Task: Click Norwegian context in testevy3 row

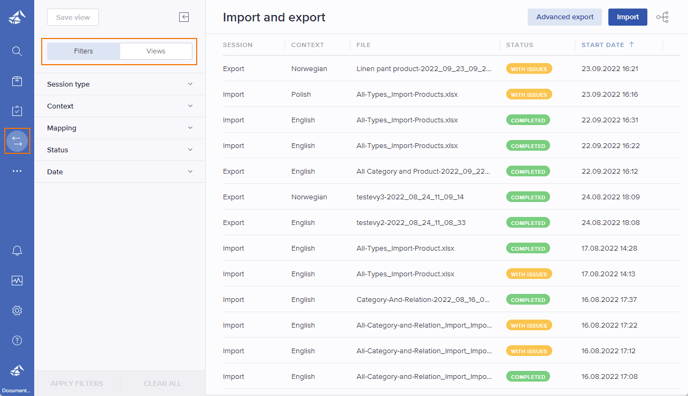Action: pyautogui.click(x=309, y=197)
